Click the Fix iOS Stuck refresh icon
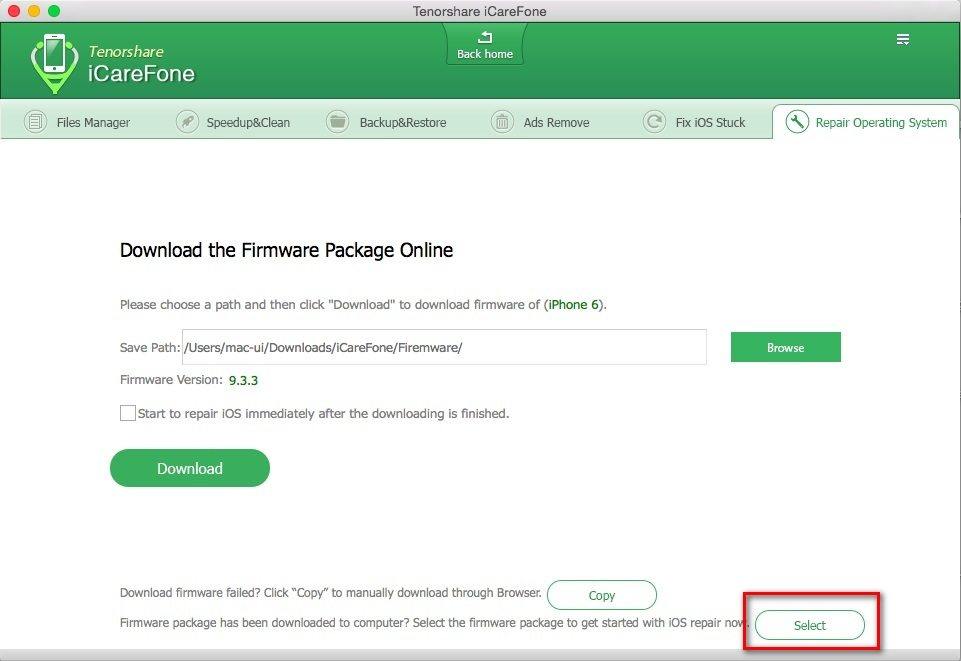The image size is (961, 661). coord(654,121)
